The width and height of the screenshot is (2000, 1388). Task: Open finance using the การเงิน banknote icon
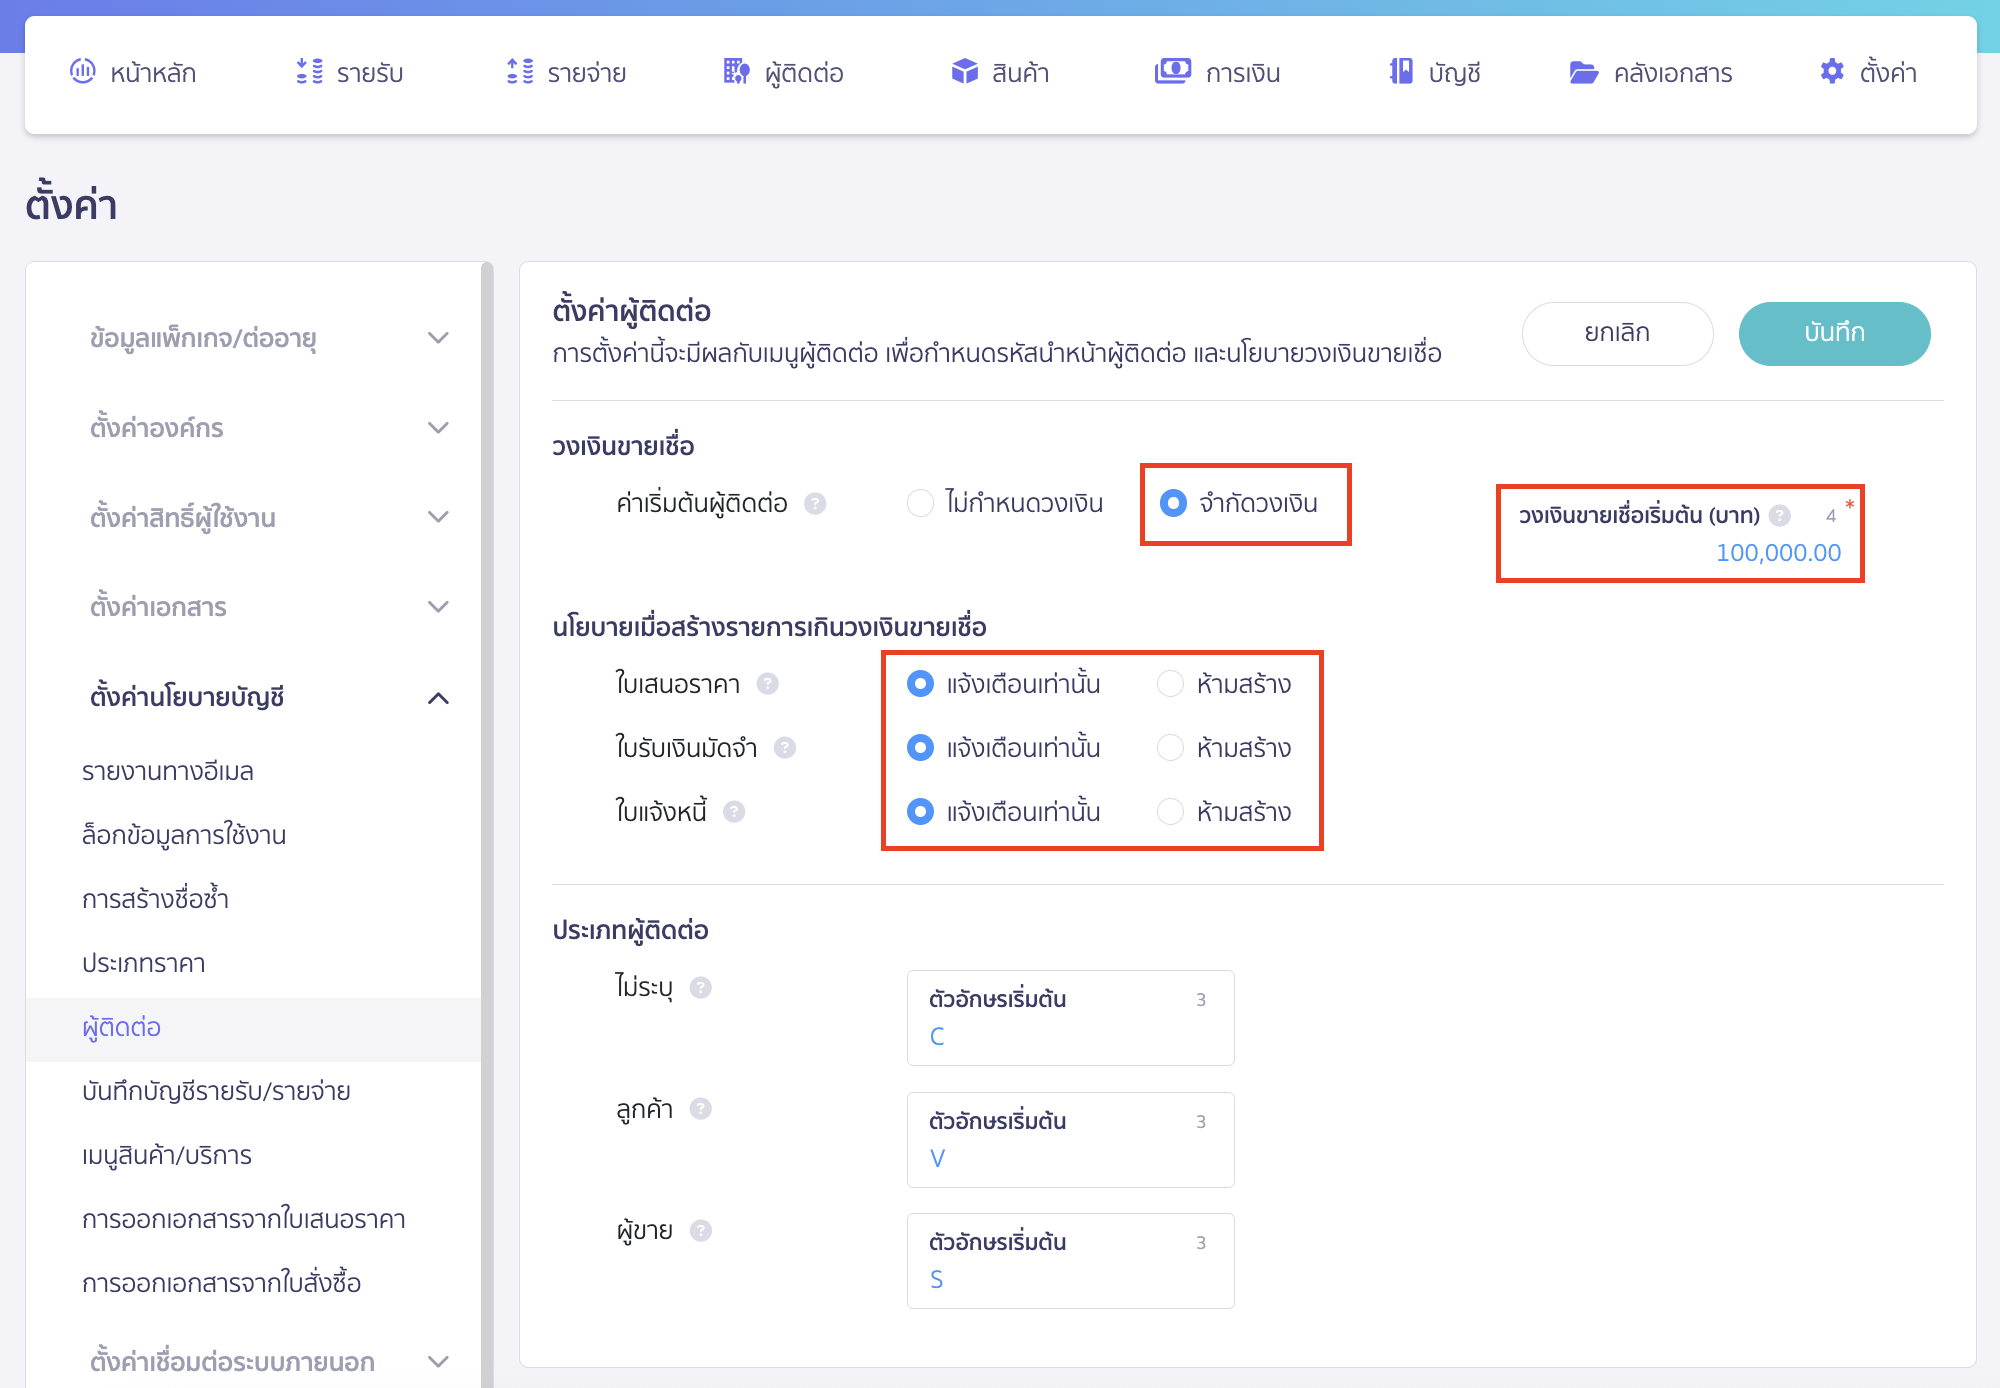(1173, 71)
